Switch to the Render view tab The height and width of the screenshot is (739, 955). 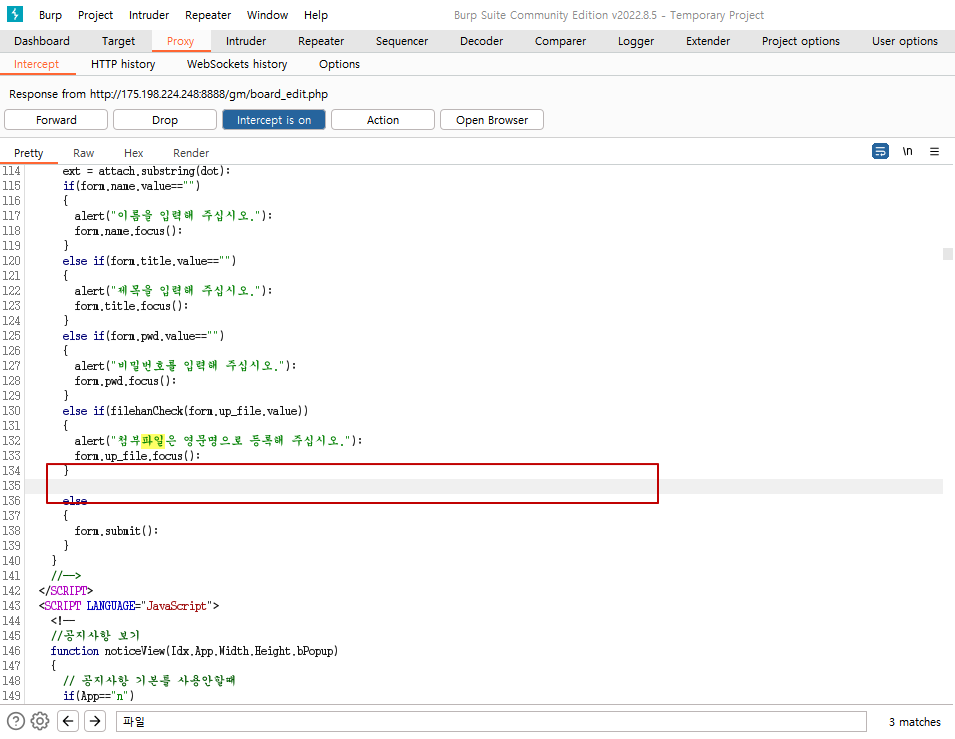191,153
